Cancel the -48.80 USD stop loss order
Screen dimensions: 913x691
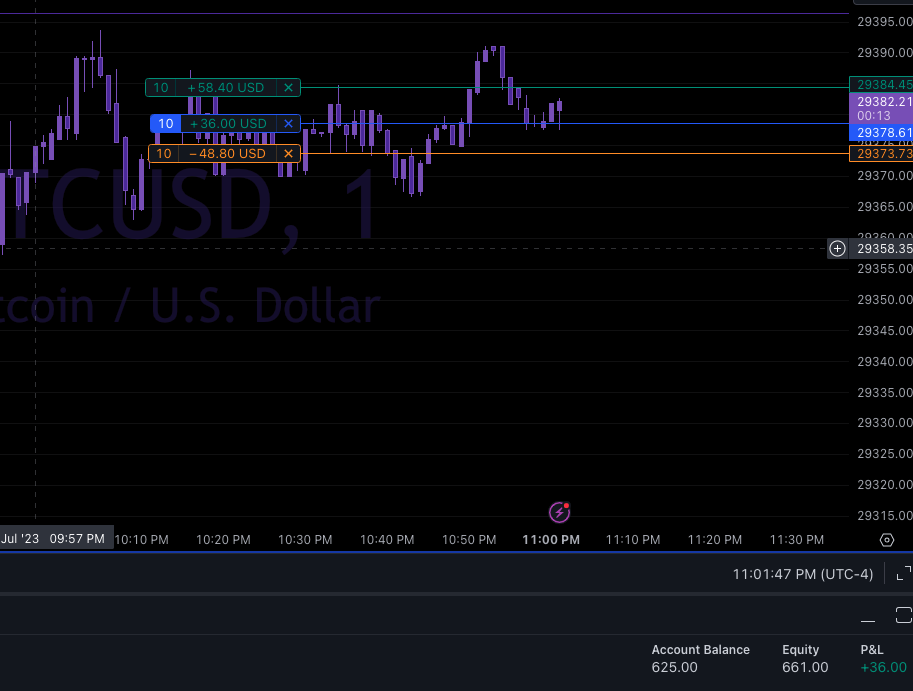click(288, 154)
